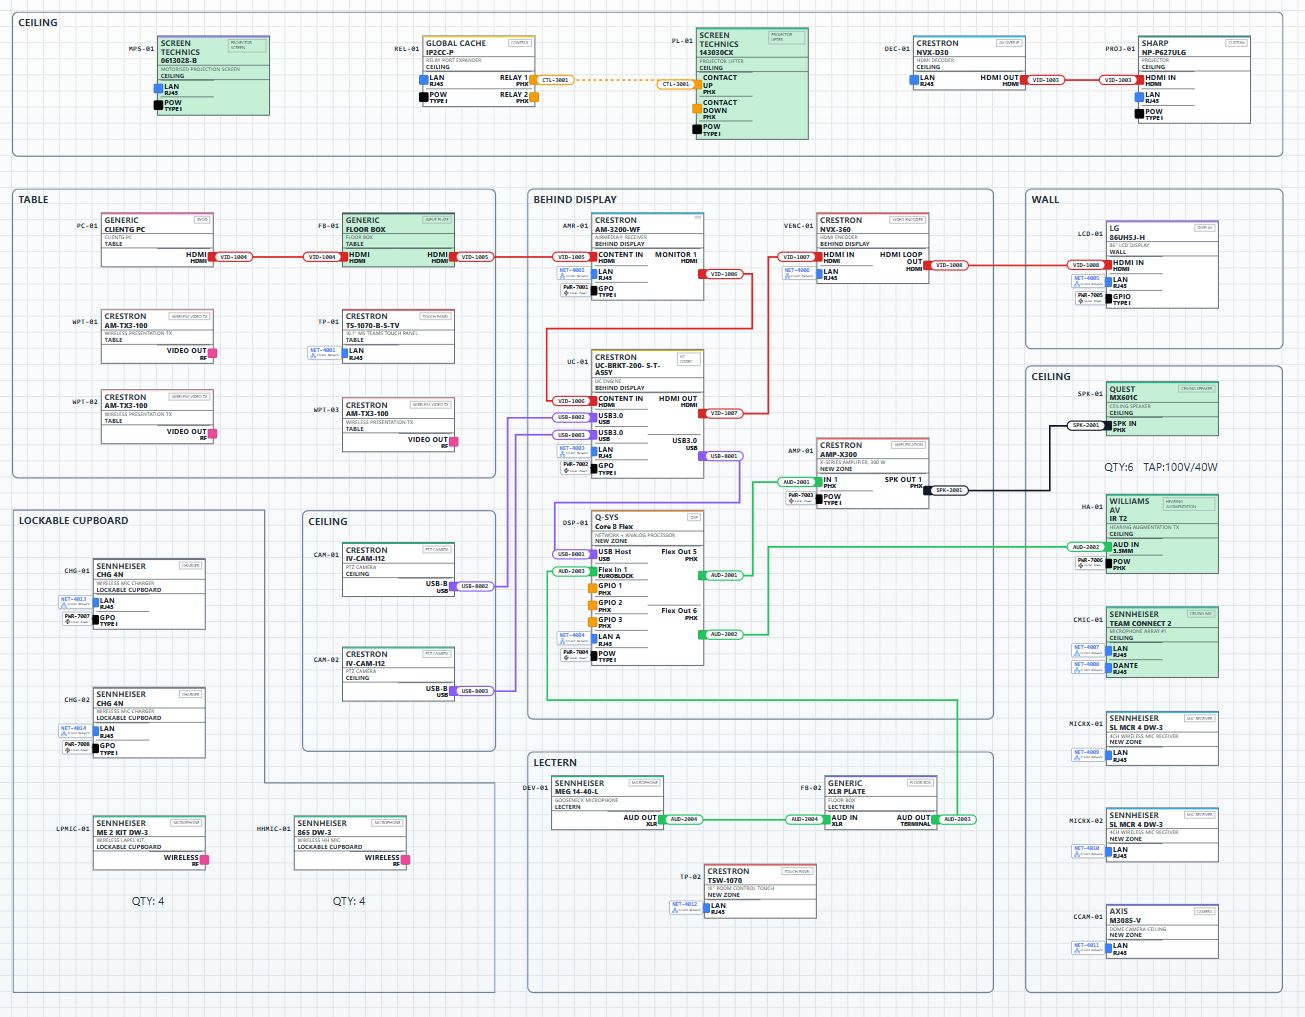The image size is (1305, 1017).
Task: Select the SHARP NP-P627ULG projector block
Action: coord(1194,80)
